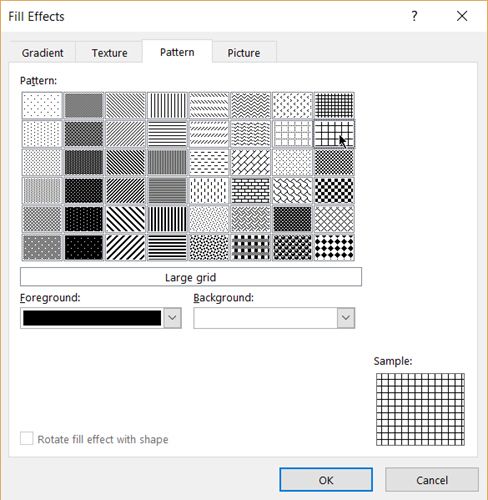Open the Foreground color dropdown arrow
This screenshot has height=500, width=488.
tap(172, 318)
